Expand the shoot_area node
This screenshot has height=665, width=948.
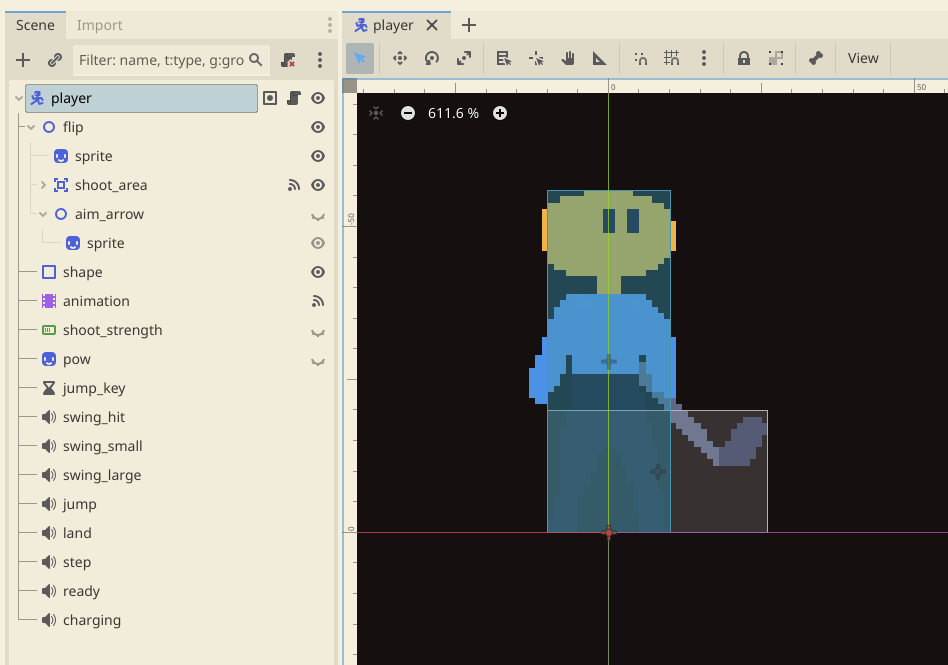click(43, 185)
